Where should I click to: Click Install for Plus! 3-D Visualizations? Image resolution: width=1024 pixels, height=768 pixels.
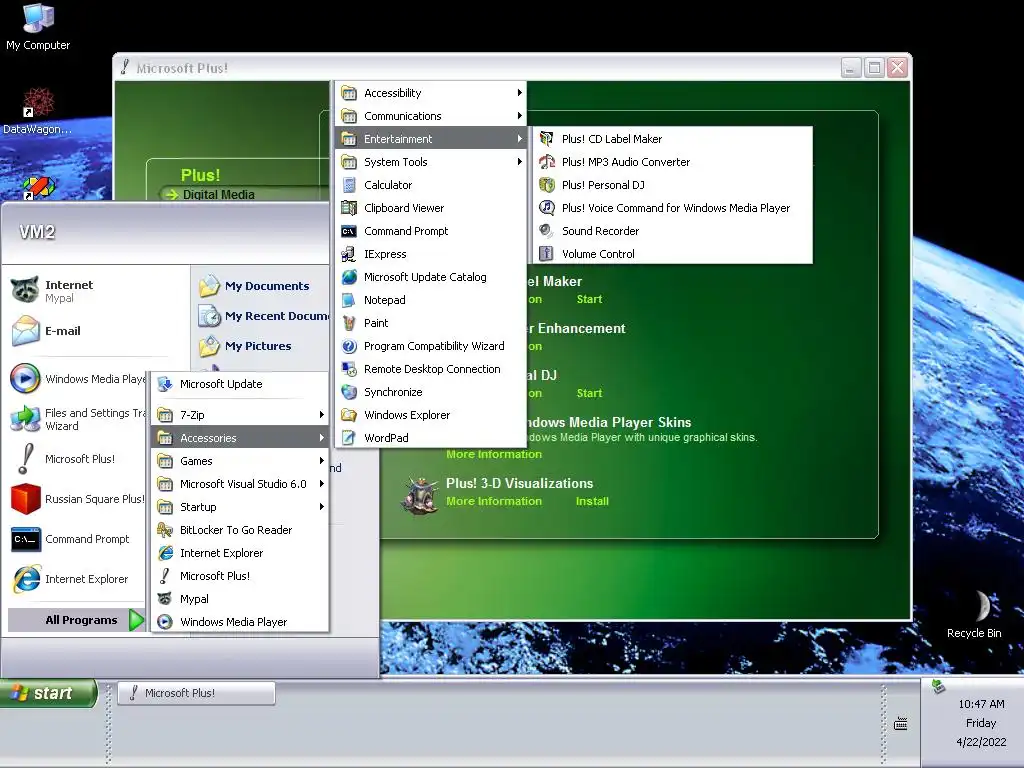[592, 502]
